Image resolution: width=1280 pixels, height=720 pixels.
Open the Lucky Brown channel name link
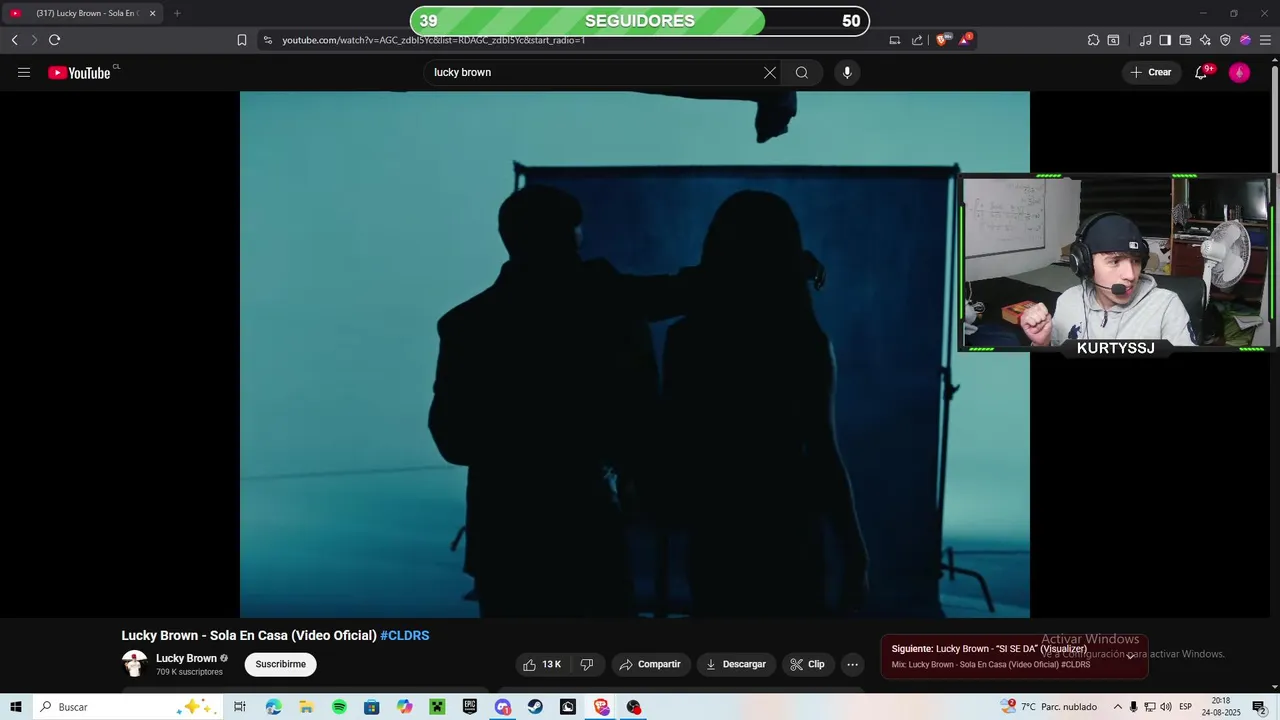click(x=186, y=658)
